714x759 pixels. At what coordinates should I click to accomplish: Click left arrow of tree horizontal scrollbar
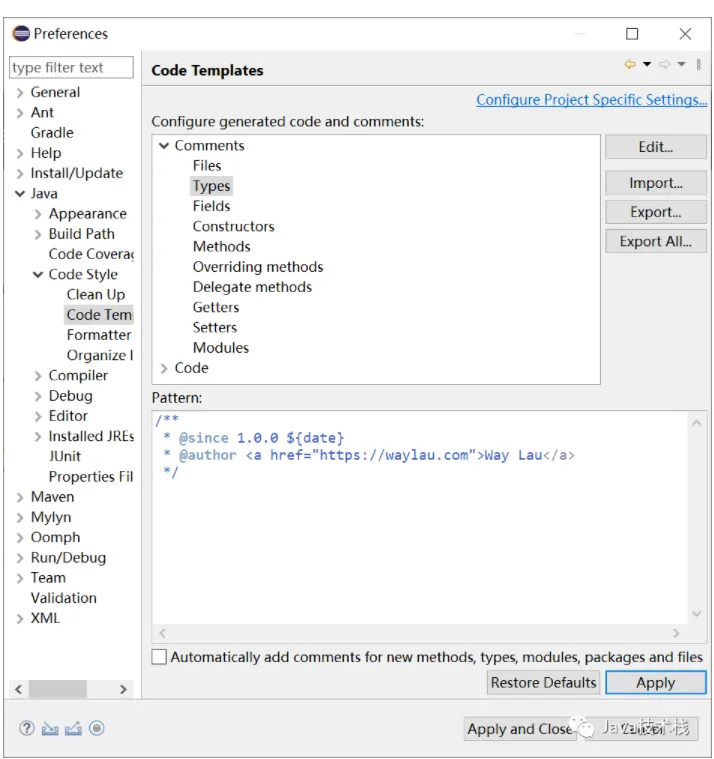[x=19, y=689]
